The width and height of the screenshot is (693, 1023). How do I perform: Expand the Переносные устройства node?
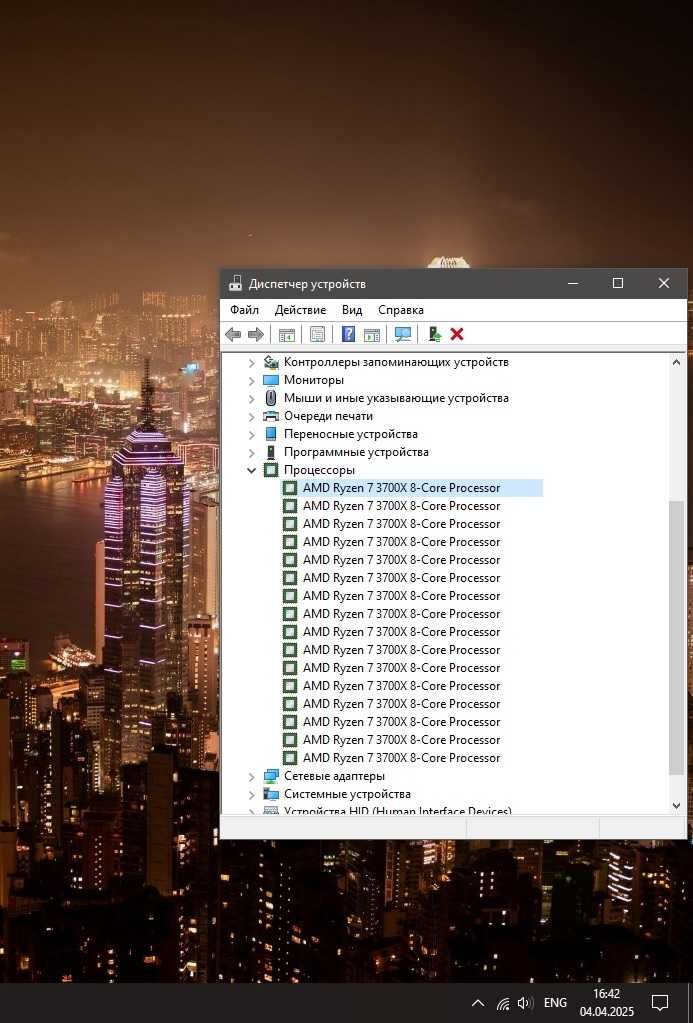252,435
